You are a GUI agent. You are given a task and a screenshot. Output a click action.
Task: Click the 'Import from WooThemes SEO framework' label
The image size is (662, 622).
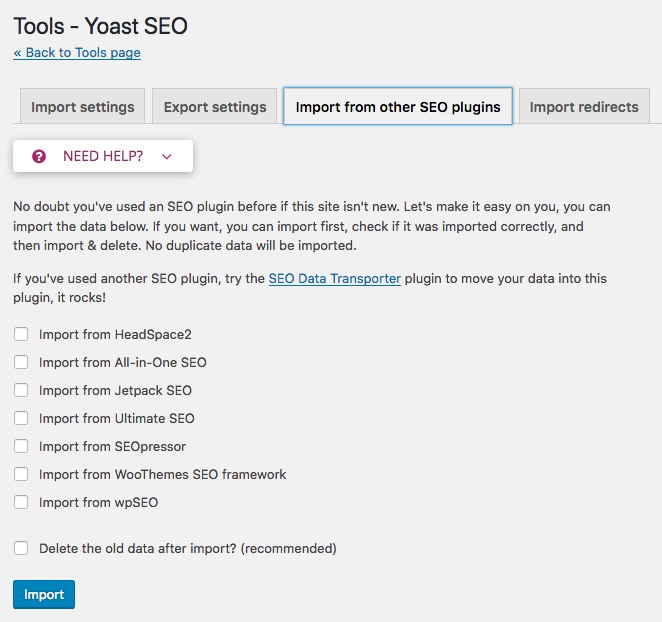click(163, 474)
